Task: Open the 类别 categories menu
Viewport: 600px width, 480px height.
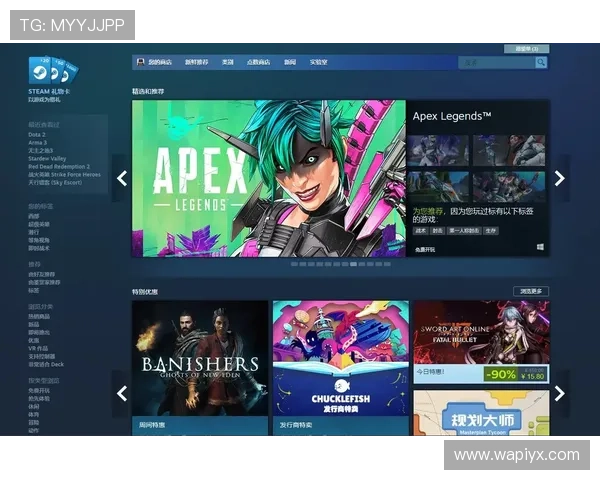Action: (x=228, y=62)
